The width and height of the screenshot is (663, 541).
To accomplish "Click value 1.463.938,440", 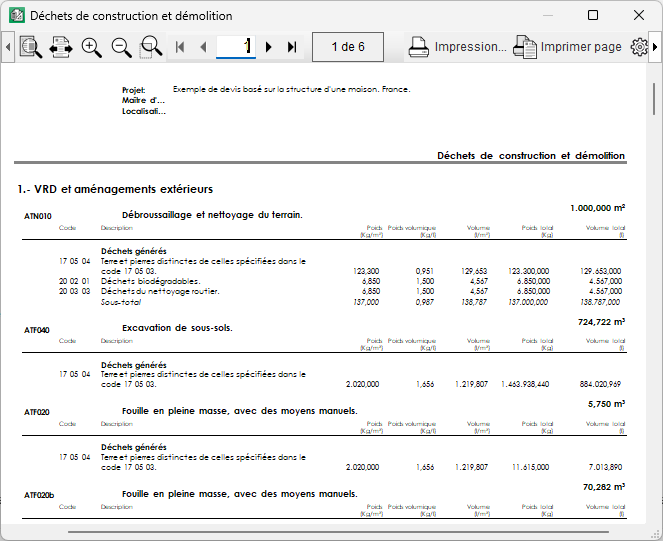I will (x=525, y=384).
